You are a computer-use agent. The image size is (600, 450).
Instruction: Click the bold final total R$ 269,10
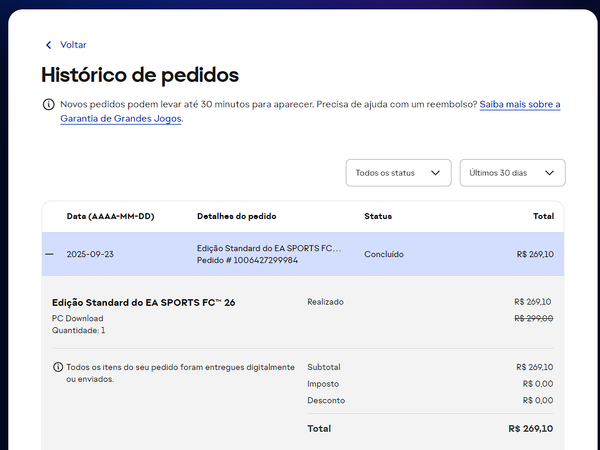[x=531, y=429]
